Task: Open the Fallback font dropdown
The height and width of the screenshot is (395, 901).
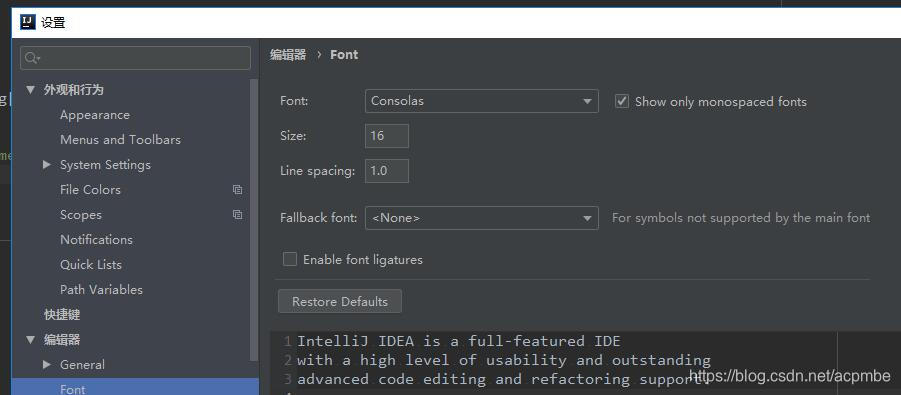Action: tap(482, 218)
